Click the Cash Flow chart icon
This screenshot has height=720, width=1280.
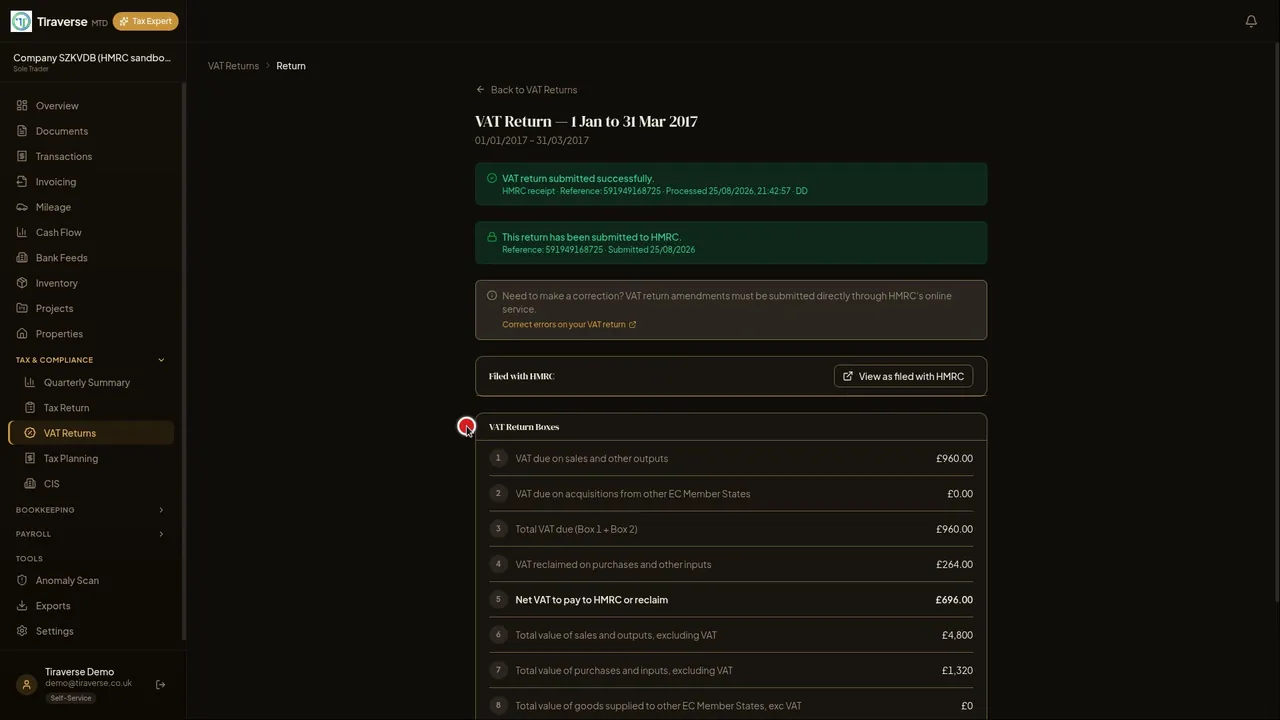pyautogui.click(x=22, y=232)
